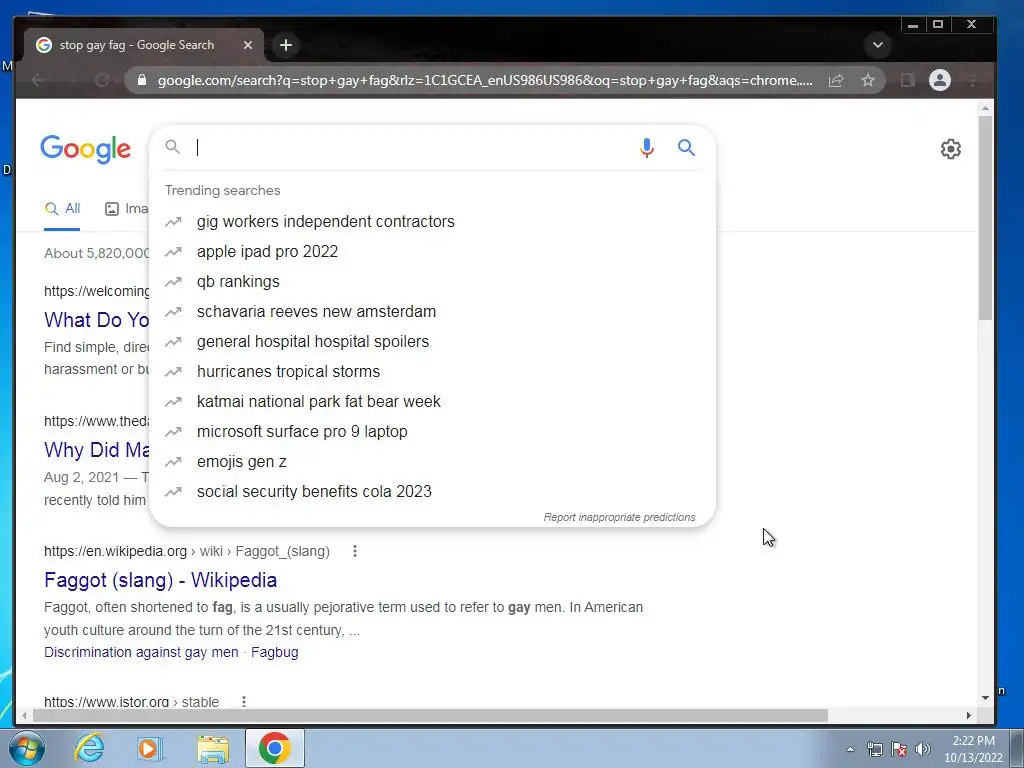Open the Chrome three-dot menu

point(973,80)
